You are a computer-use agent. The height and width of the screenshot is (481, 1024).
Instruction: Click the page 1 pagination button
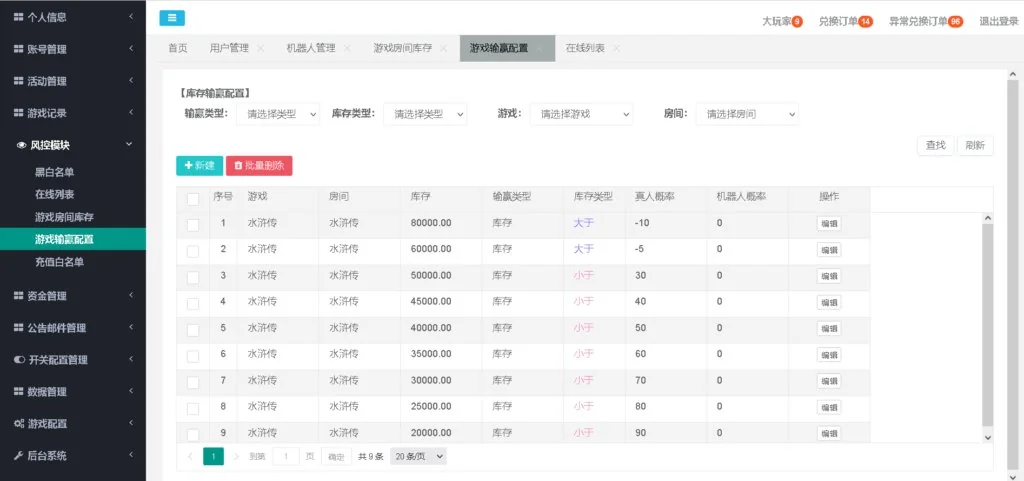tap(213, 456)
